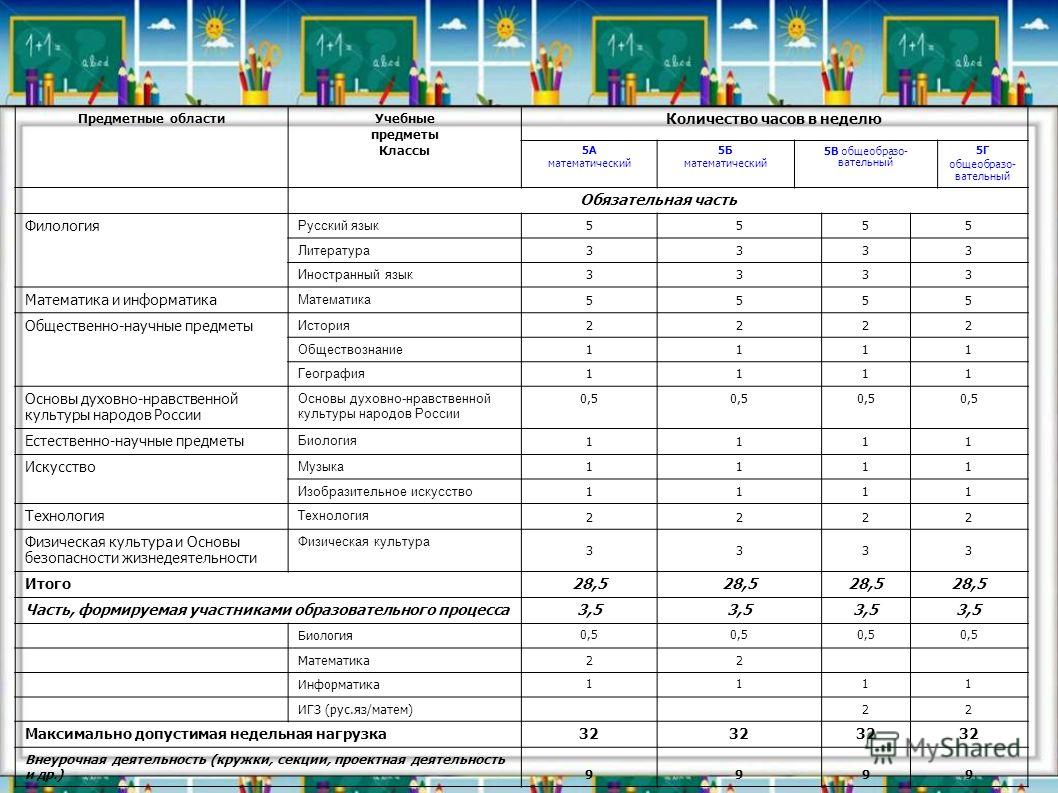Click the maximum weekly load 32 for 5Г

968,734
